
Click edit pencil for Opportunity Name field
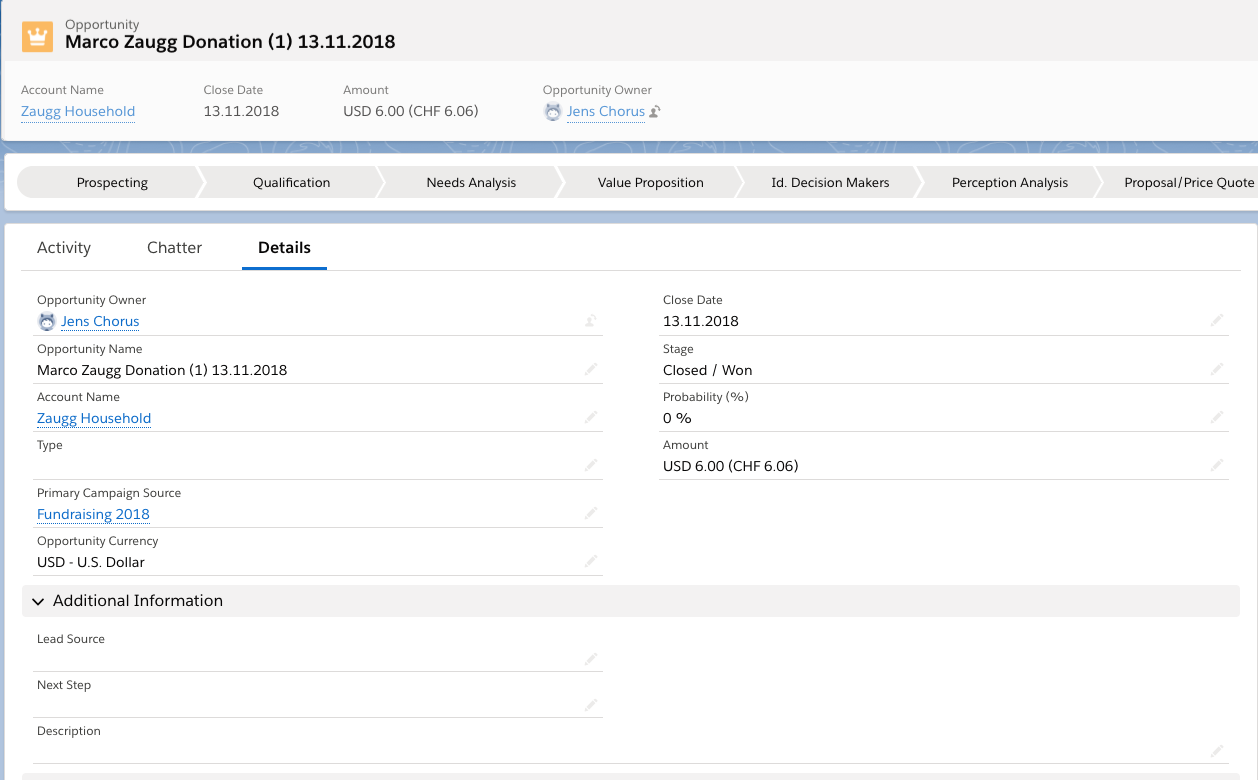coord(591,370)
